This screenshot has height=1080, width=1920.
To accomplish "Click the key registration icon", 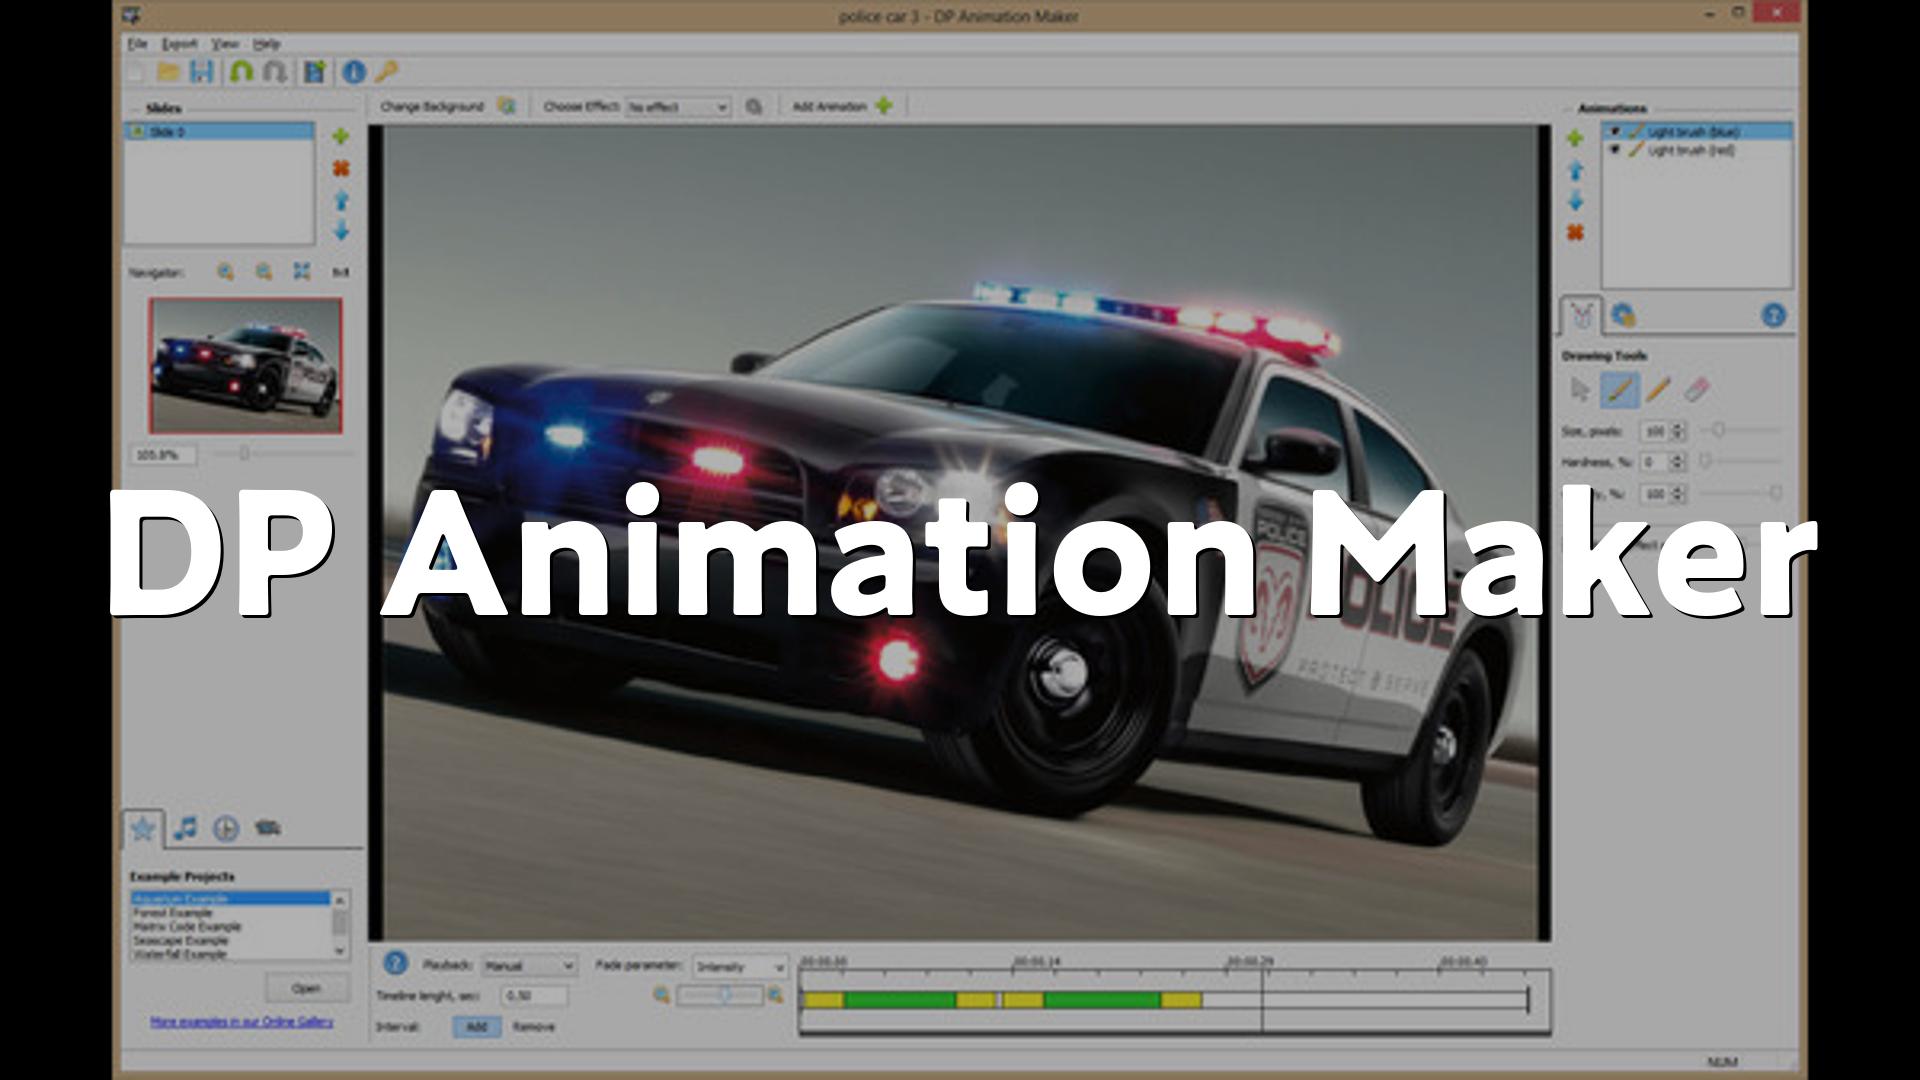I will (386, 71).
